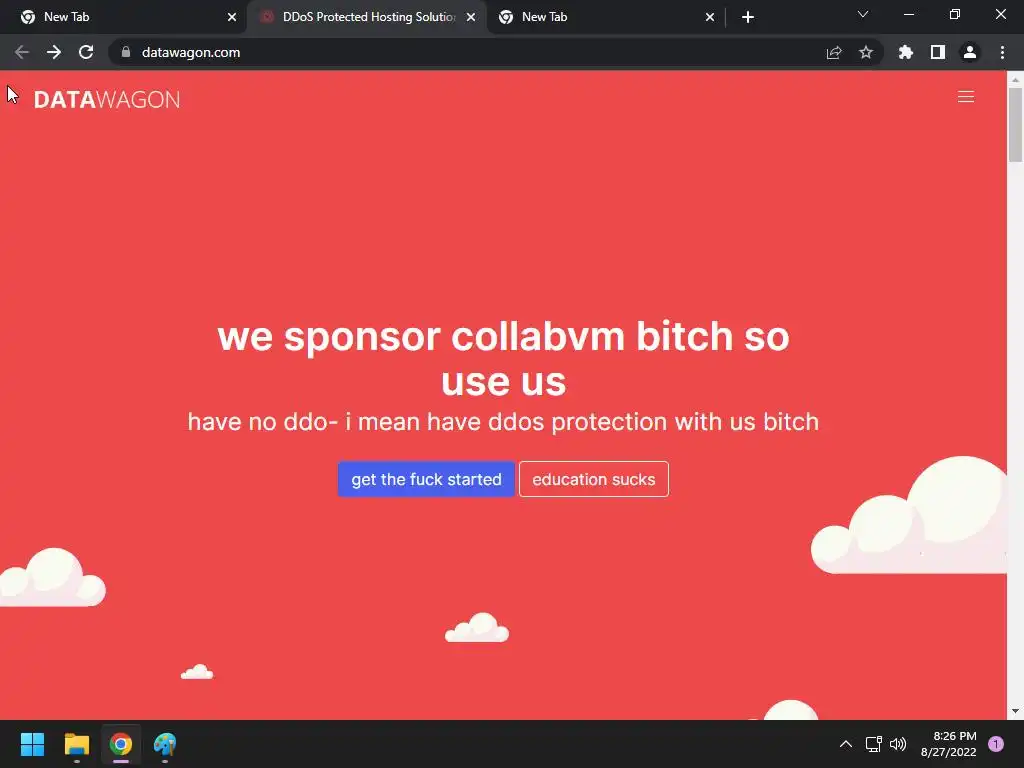The image size is (1024, 768).
Task: Open the Extensions puzzle icon
Action: pyautogui.click(x=906, y=52)
